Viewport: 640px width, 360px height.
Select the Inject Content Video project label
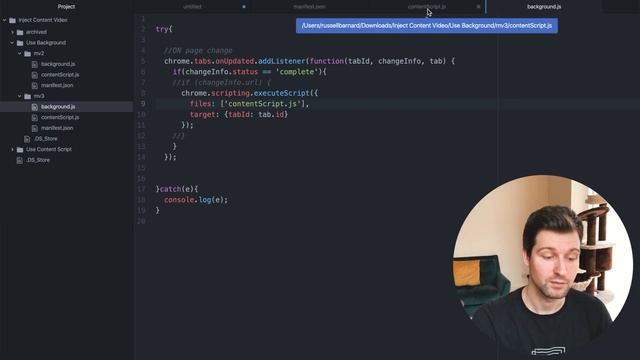point(43,20)
